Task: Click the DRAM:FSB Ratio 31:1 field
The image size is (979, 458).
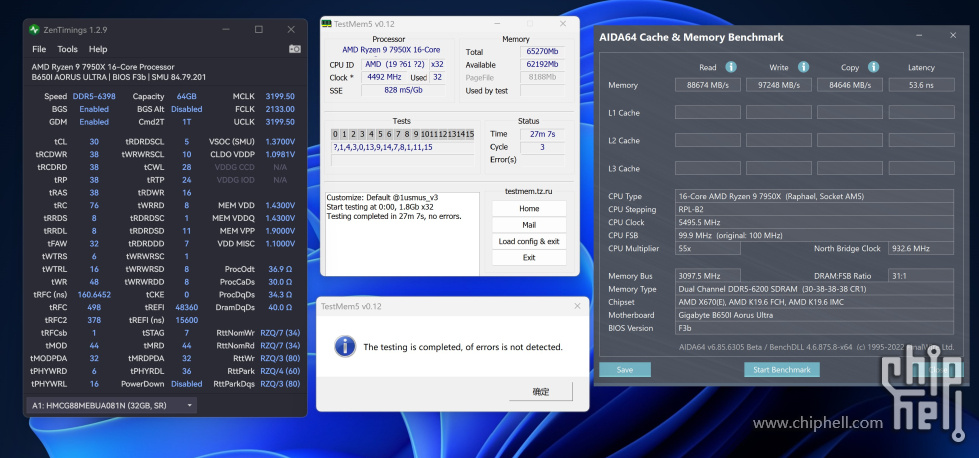Action: tap(922, 276)
